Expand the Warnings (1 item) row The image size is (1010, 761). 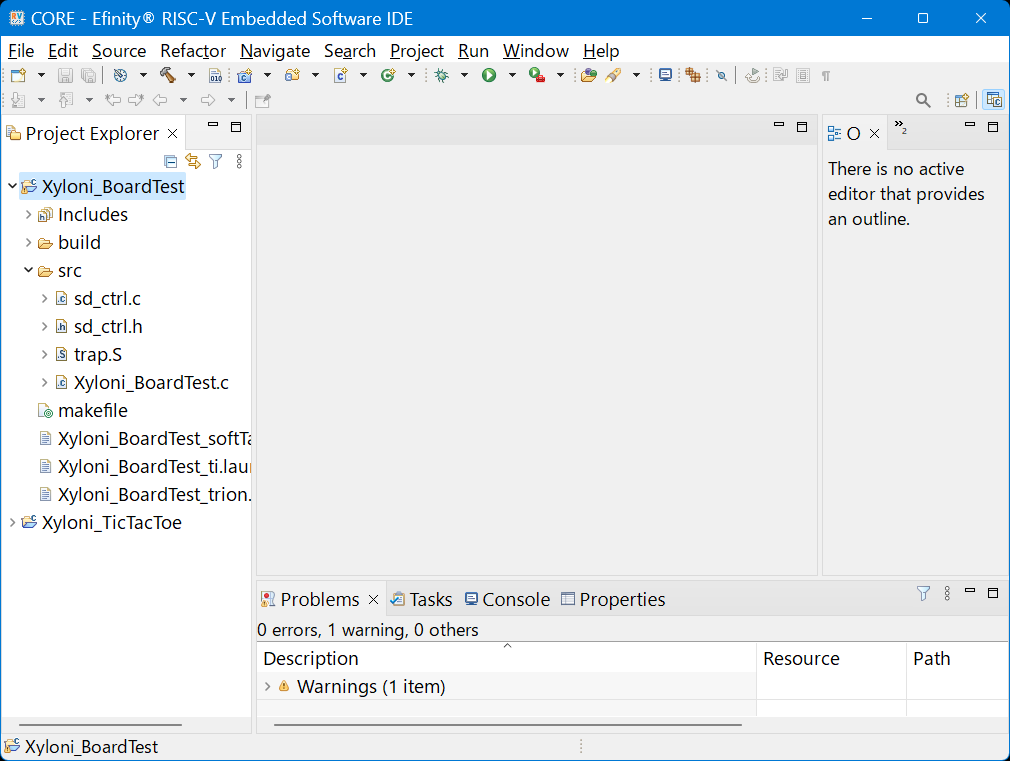pyautogui.click(x=267, y=686)
